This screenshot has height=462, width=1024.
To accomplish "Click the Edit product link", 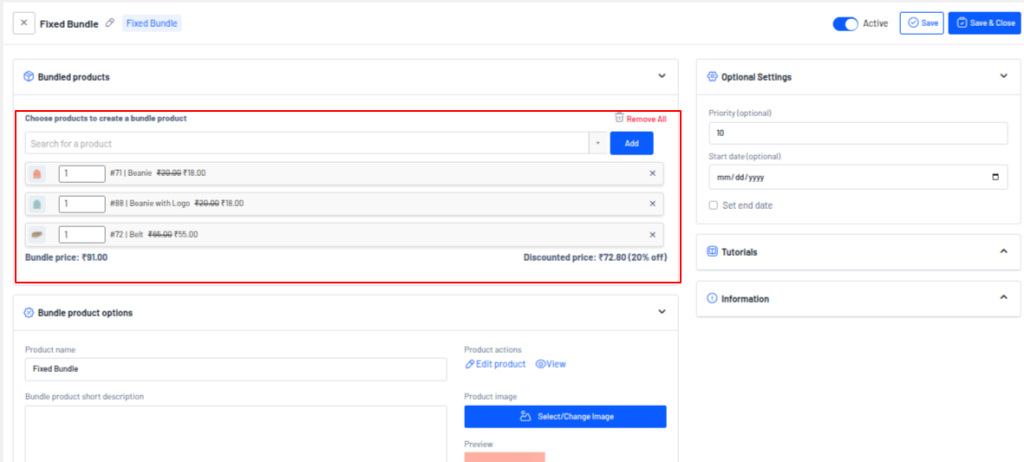I will [x=495, y=364].
